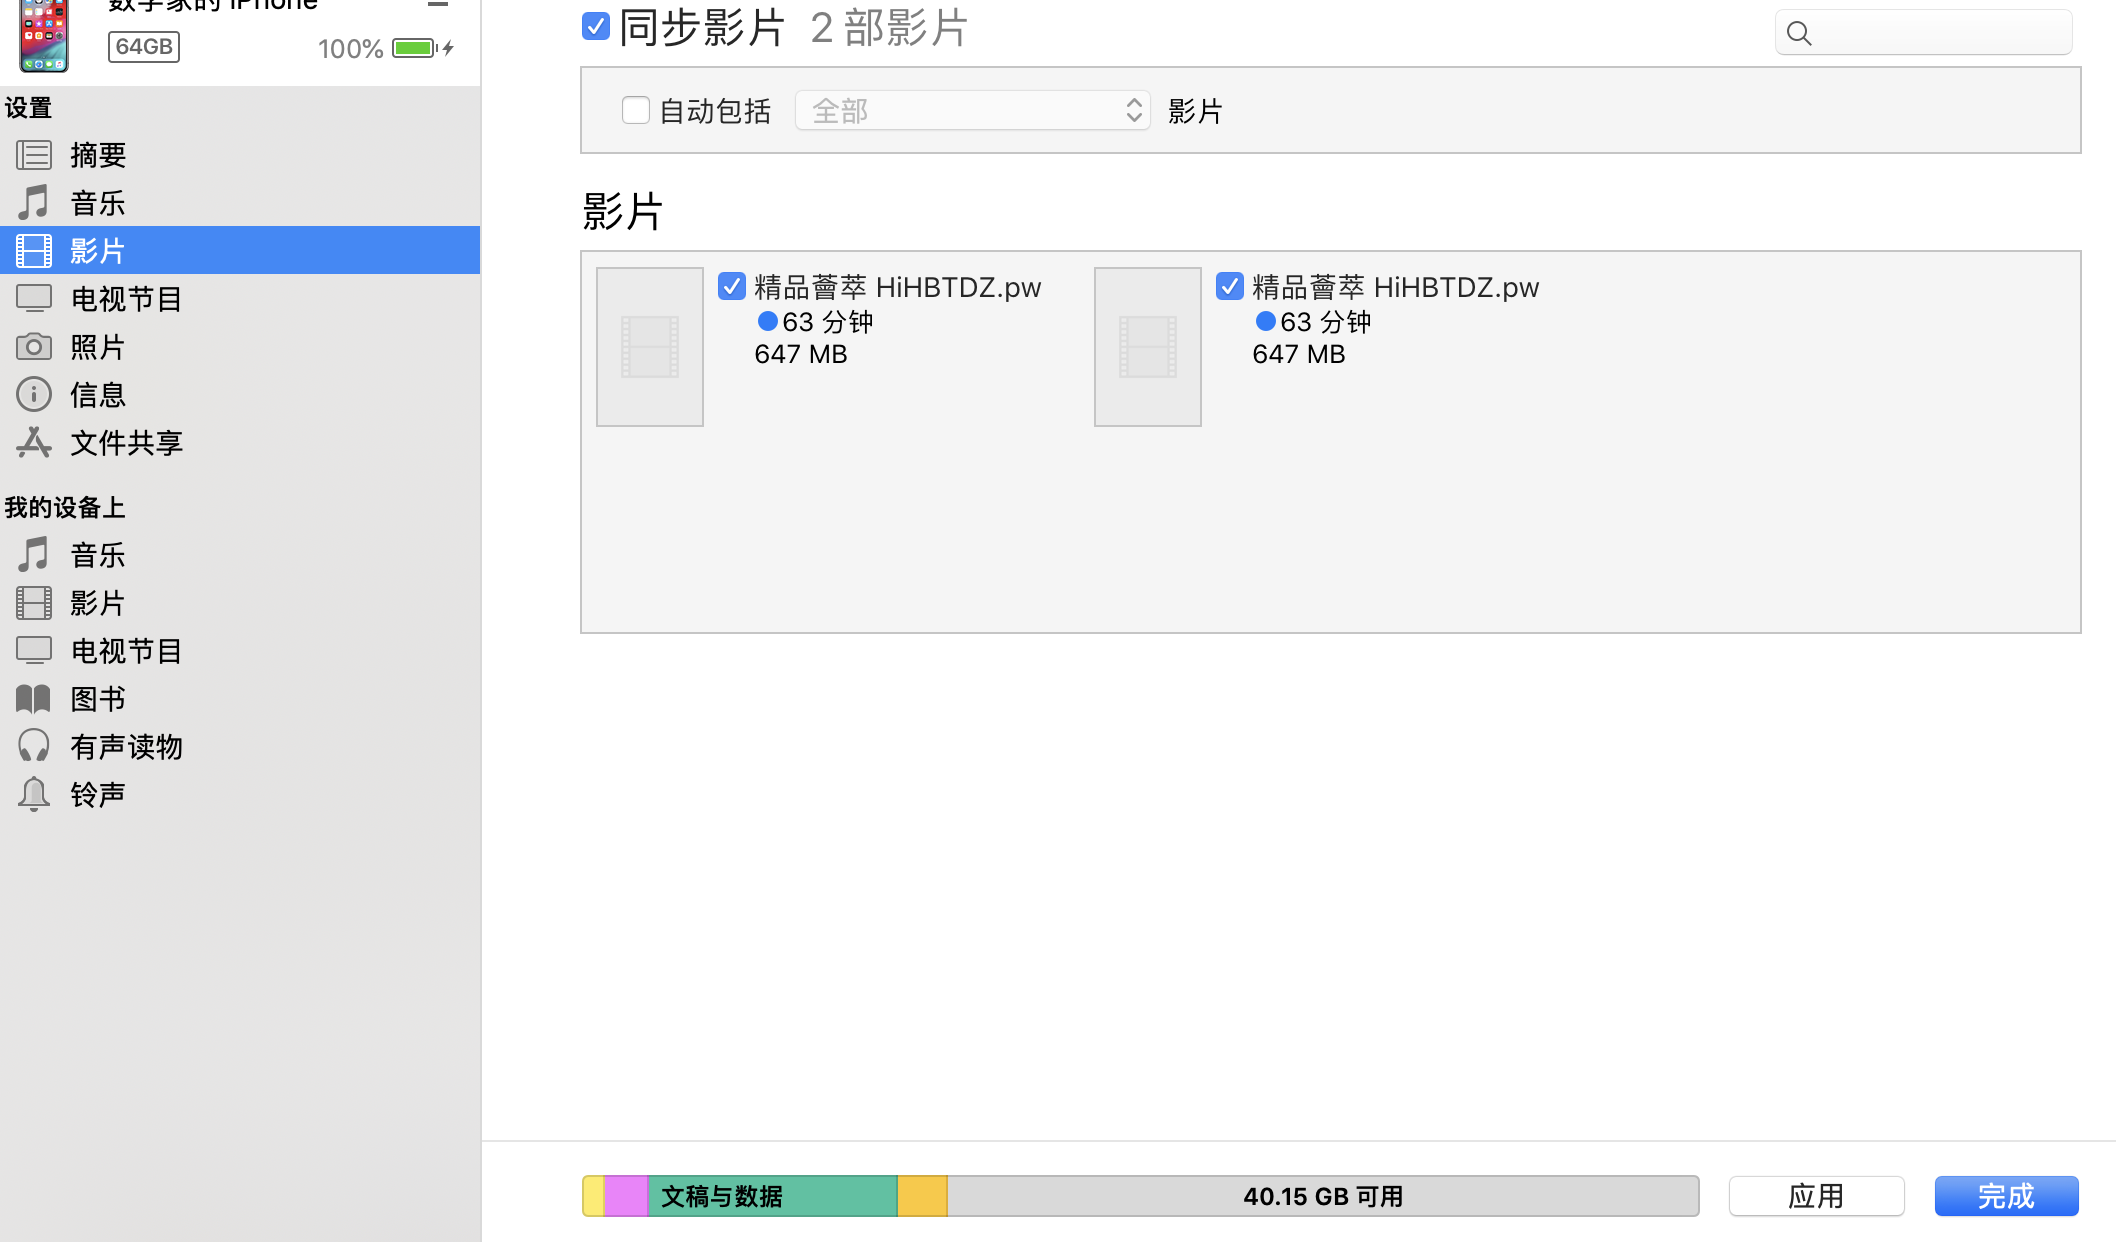Click the Audiobooks (有声读物) headphones icon
Viewport: 2116px width, 1242px height.
pos(34,746)
